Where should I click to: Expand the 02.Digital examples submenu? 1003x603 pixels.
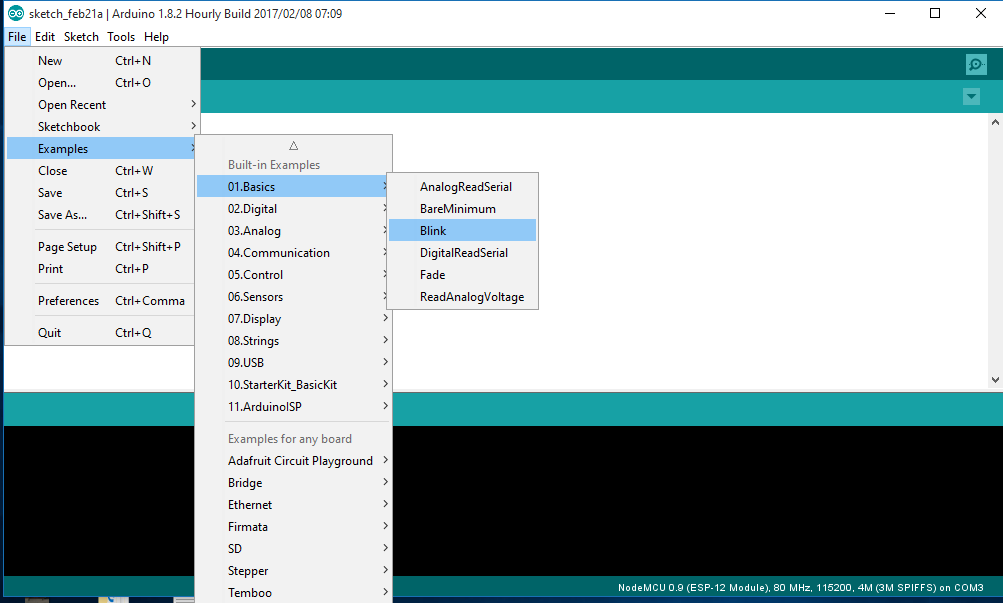pyautogui.click(x=294, y=208)
